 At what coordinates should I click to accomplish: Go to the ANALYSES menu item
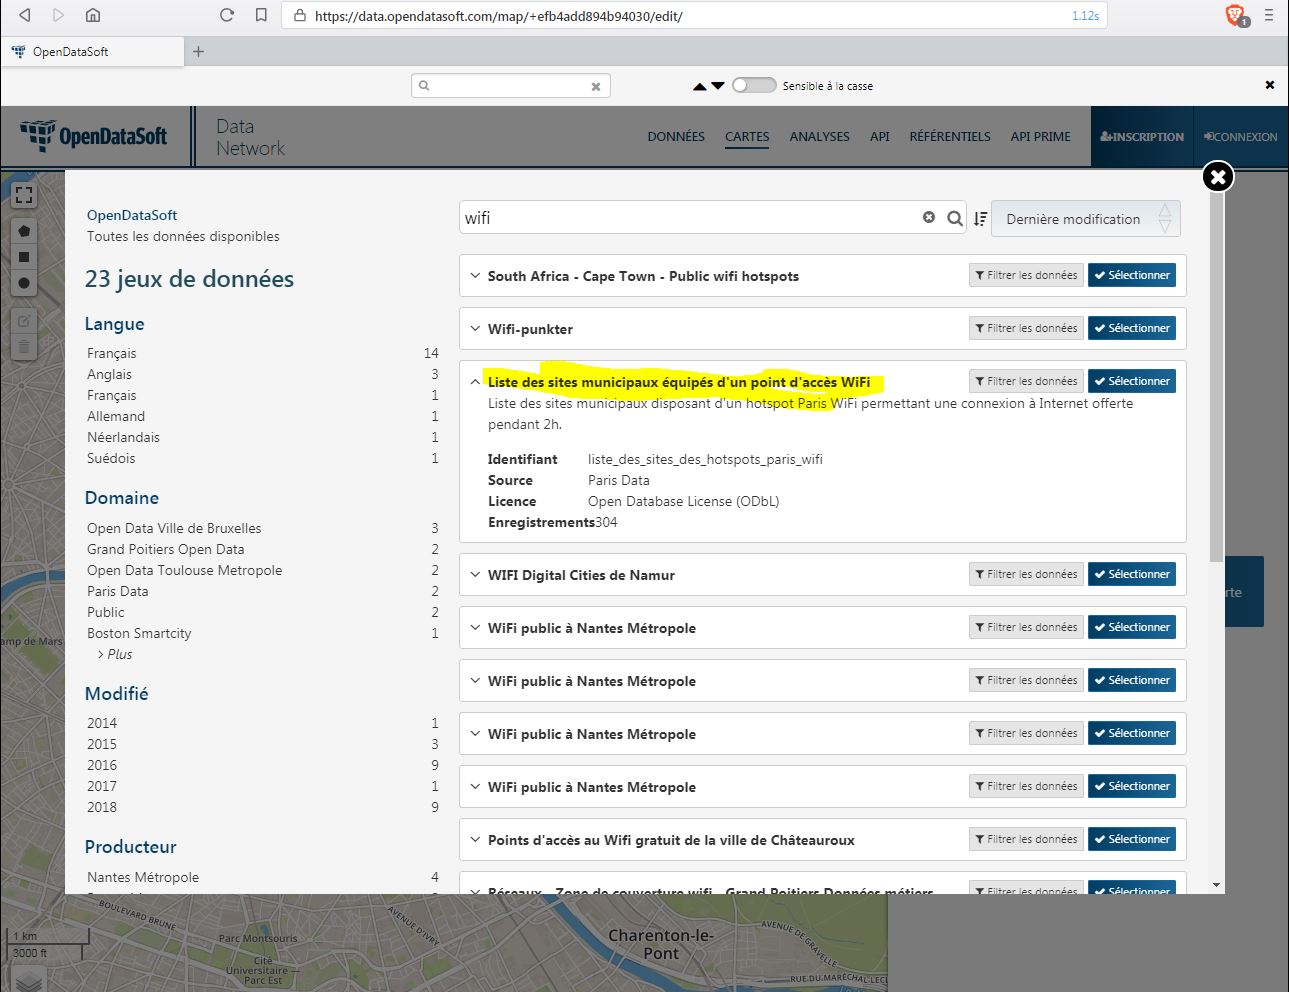point(819,137)
